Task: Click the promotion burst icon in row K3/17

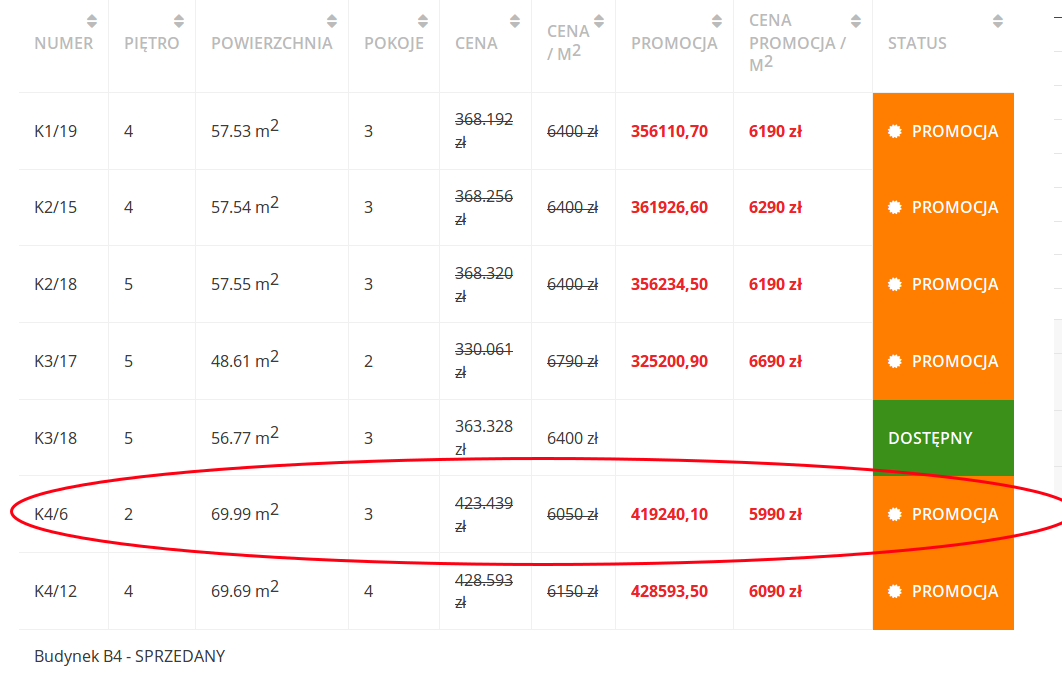Action: pos(895,361)
